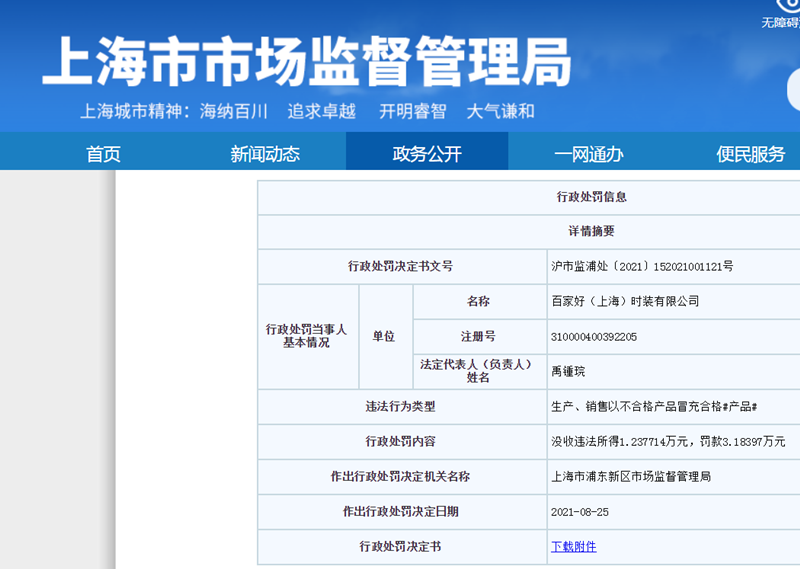Select authority name 上海市浦东新区市场监督管理局

click(x=631, y=477)
